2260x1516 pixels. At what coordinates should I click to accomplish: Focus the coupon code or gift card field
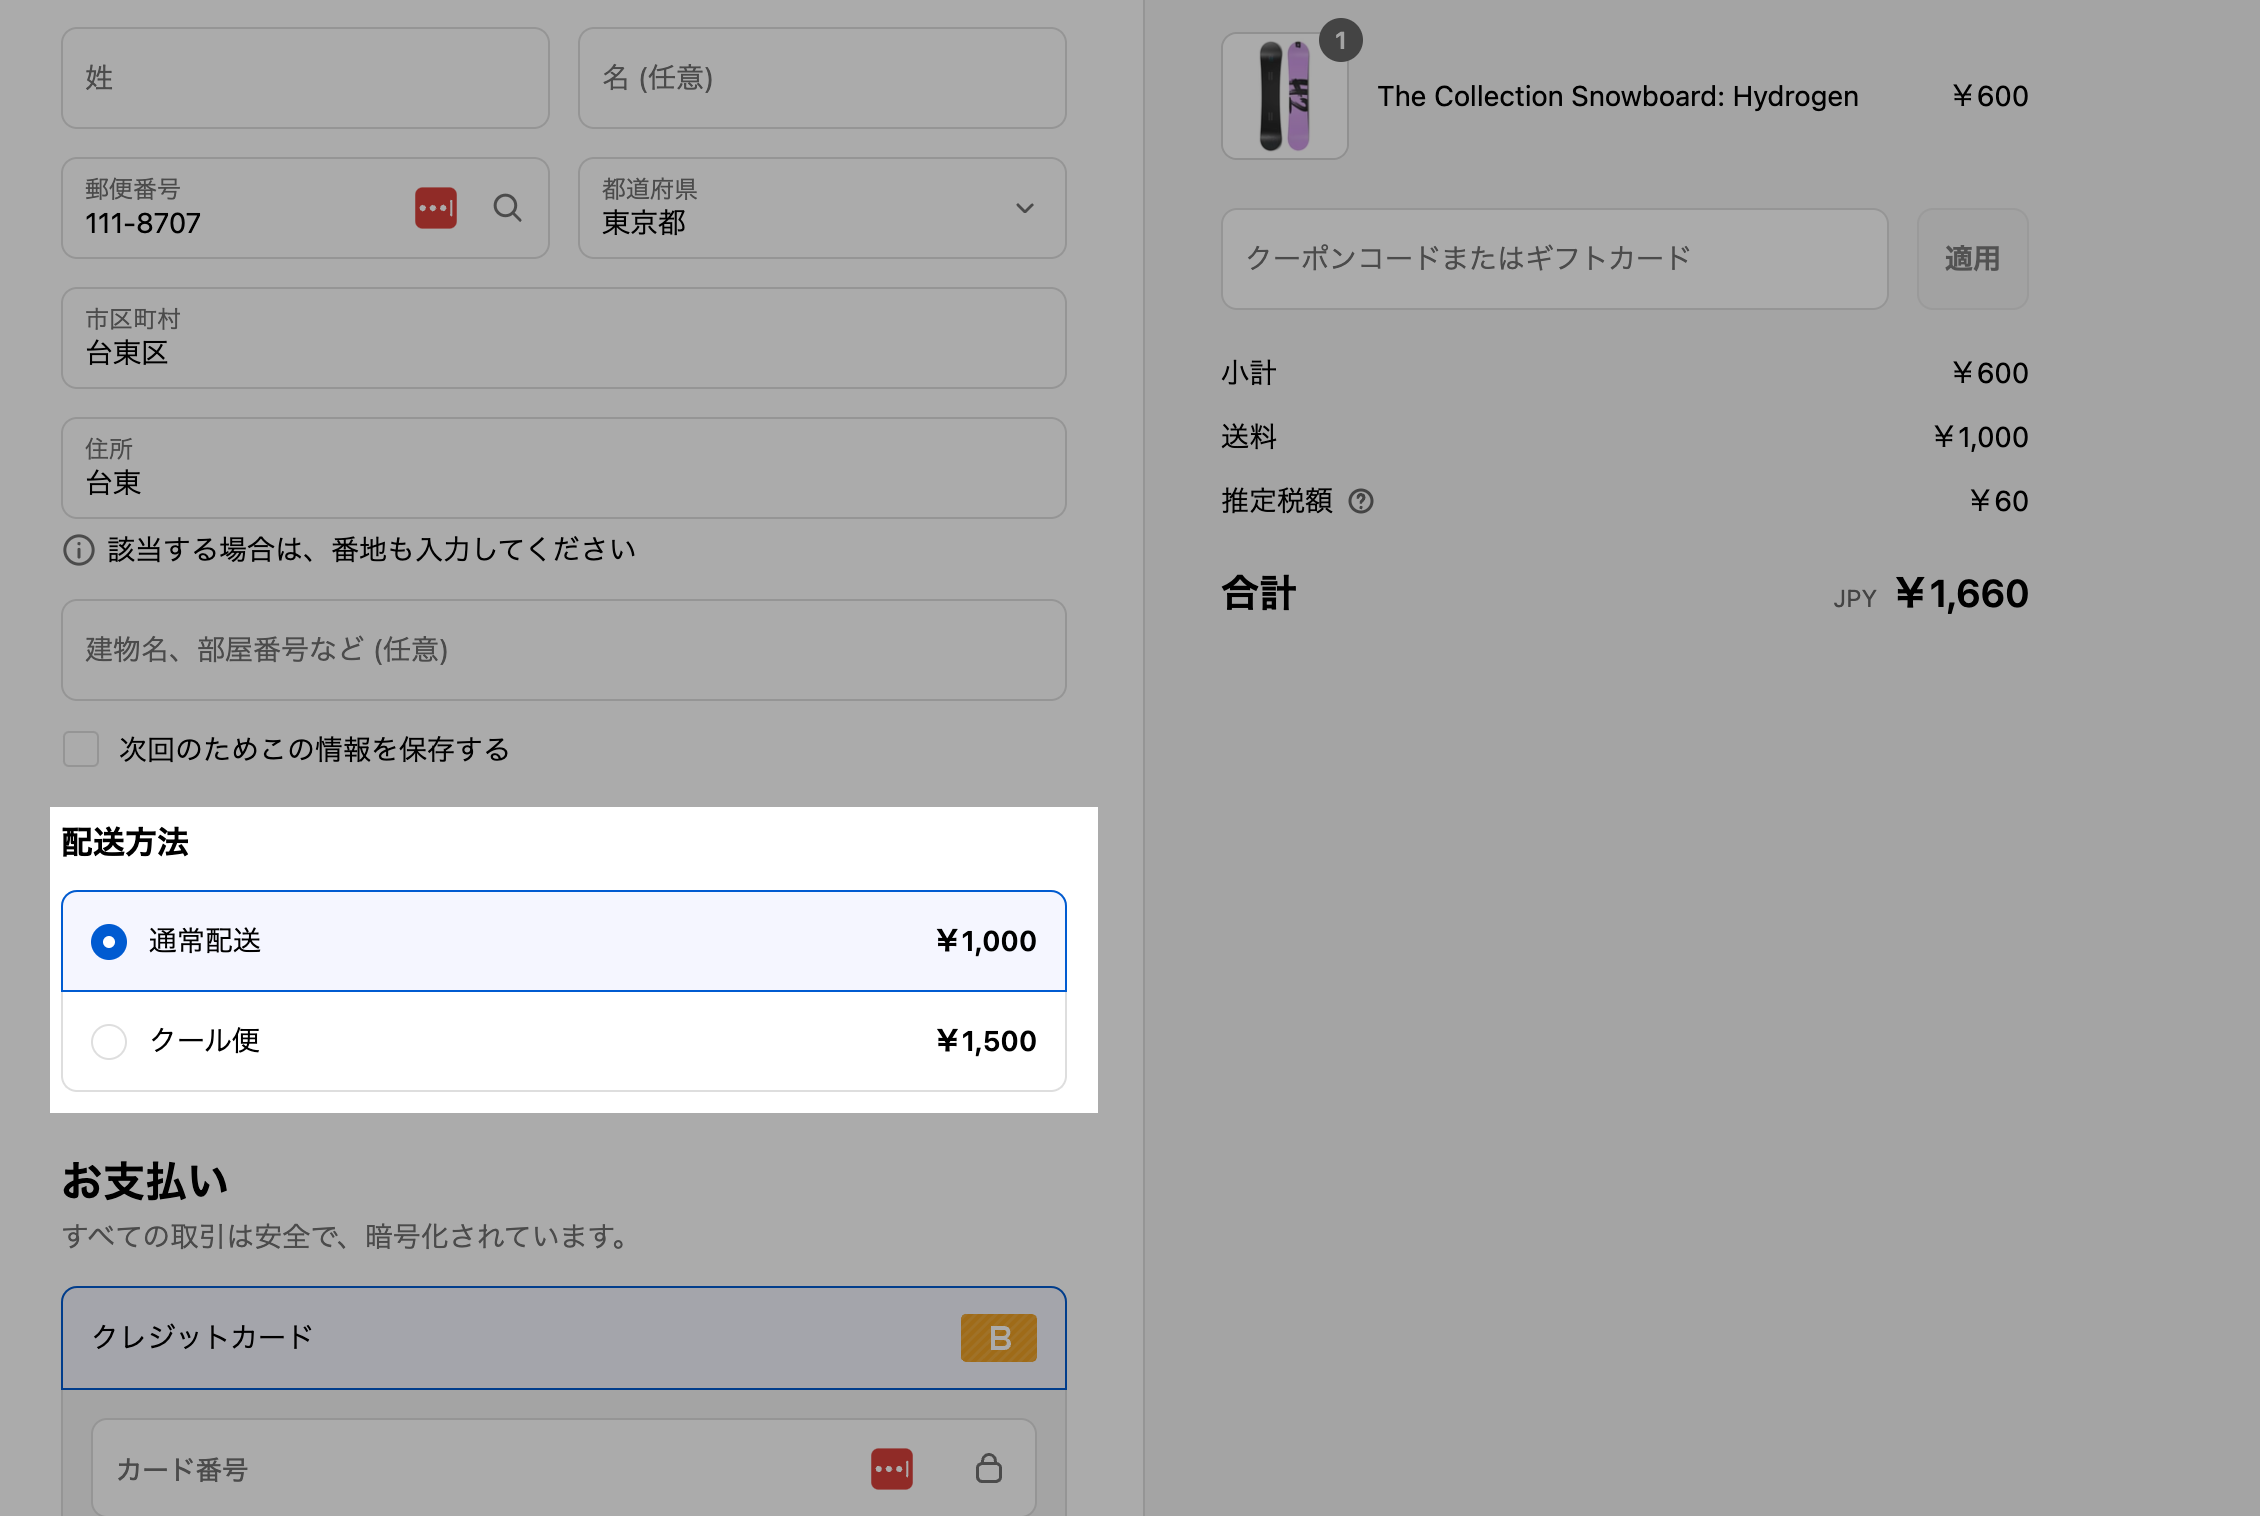click(1554, 259)
